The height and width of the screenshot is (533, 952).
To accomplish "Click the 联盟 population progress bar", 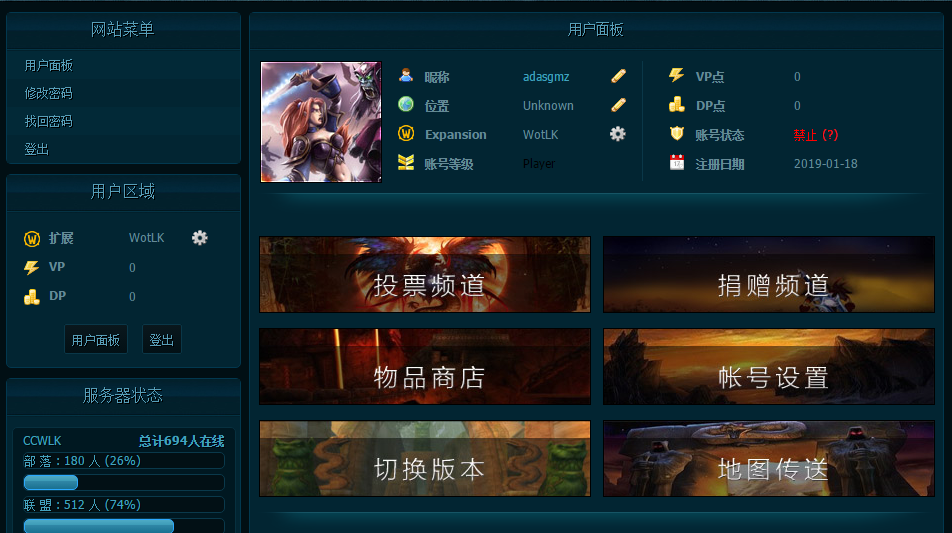I will click(x=124, y=526).
